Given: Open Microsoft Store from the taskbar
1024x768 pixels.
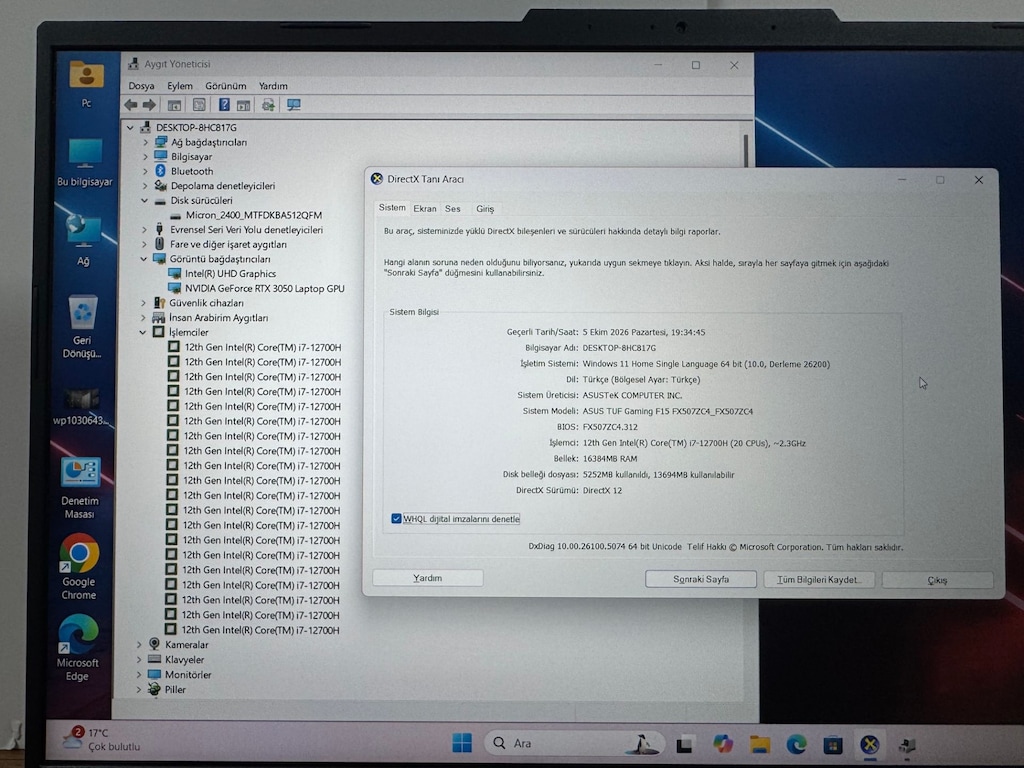Looking at the screenshot, I should pyautogui.click(x=833, y=744).
